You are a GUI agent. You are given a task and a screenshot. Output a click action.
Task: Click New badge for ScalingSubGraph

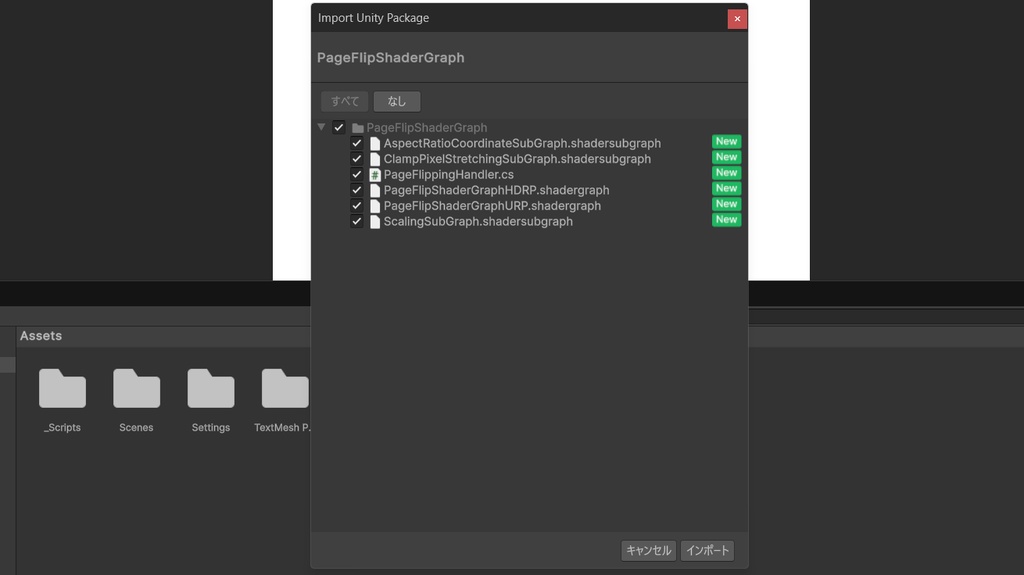[726, 220]
